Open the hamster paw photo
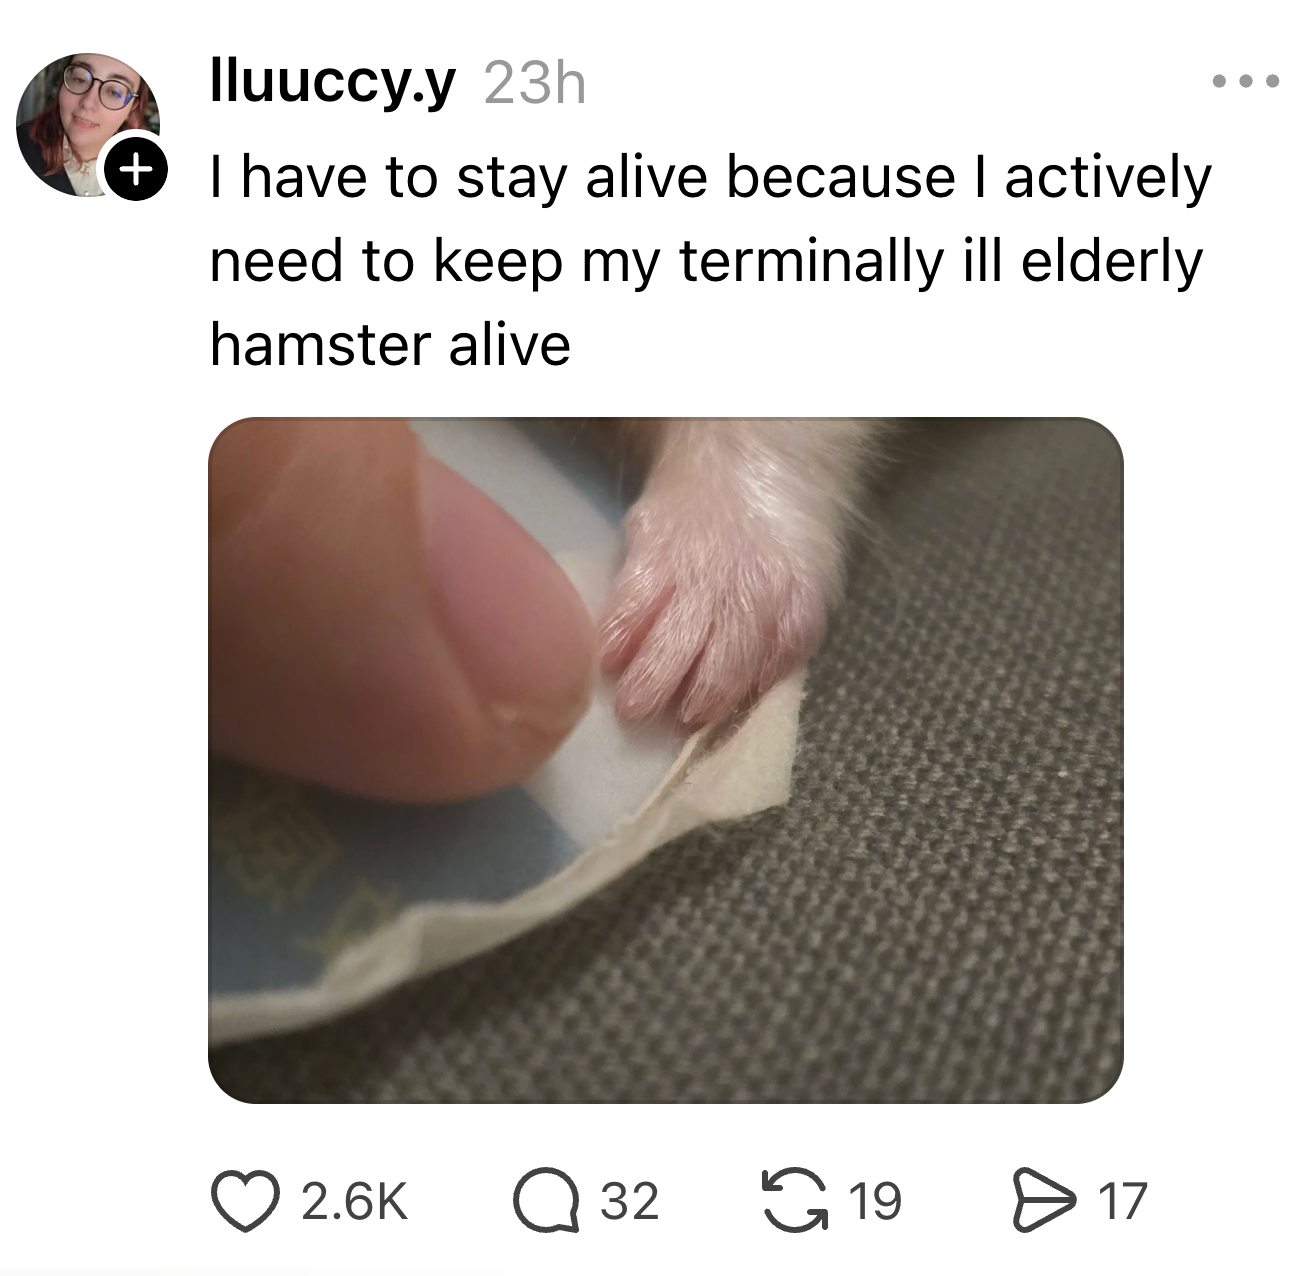Viewport: 1314px width, 1276px height. pos(665,760)
